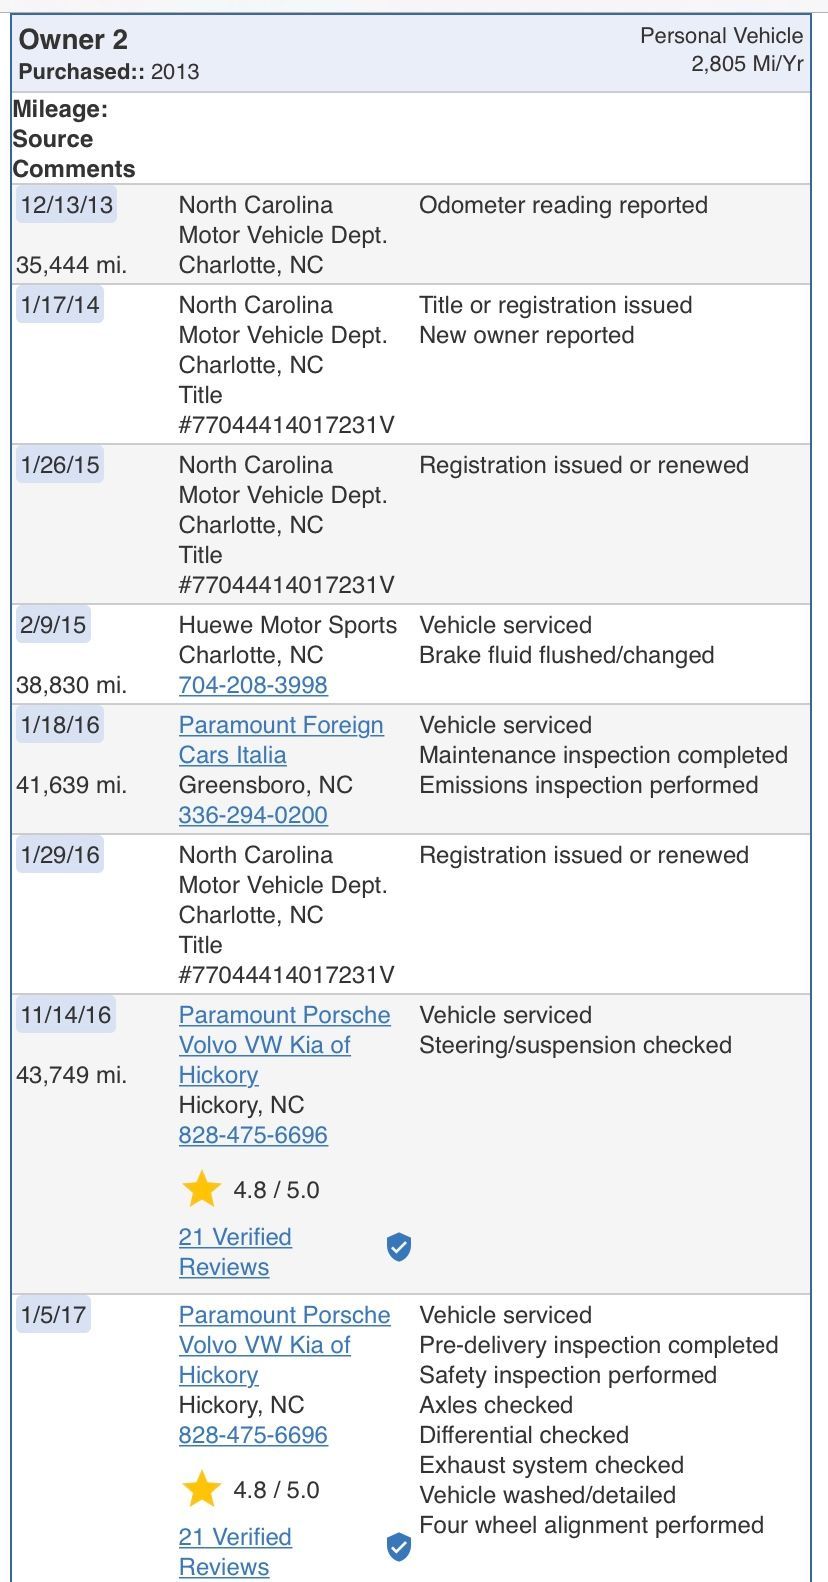Open 21 Verified Reviews in the 11/14/16 entry
The image size is (828, 1582).
(235, 1251)
